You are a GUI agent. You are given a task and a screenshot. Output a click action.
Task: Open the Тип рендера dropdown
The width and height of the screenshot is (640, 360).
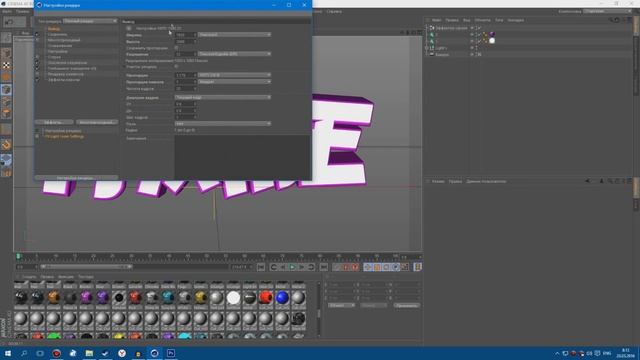(90, 21)
